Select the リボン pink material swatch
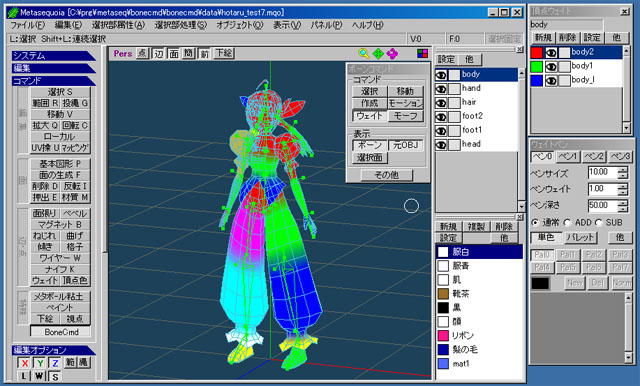Image resolution: width=640 pixels, height=386 pixels. click(x=443, y=336)
